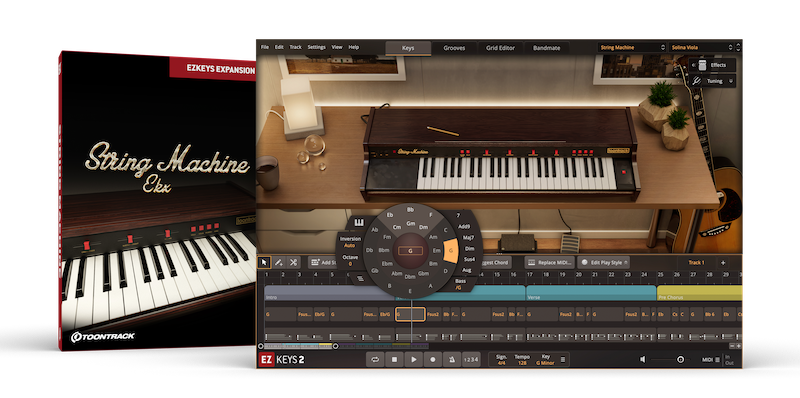
Task: Select Em on the chord wheel
Action: tap(436, 251)
